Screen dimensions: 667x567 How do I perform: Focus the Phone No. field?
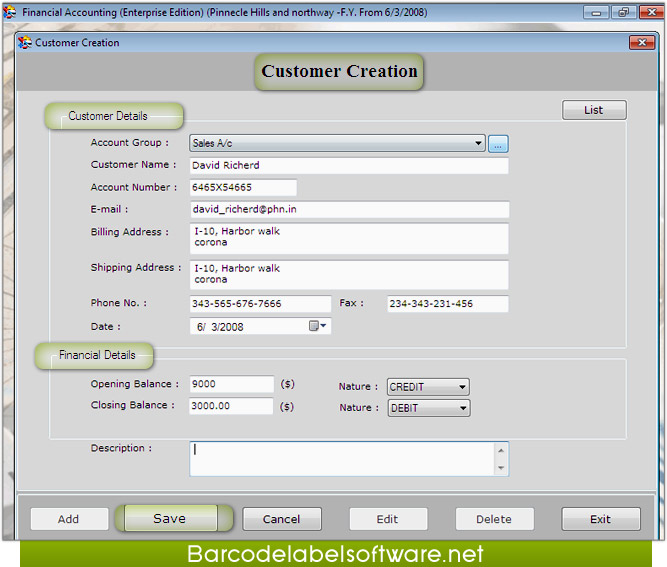260,304
